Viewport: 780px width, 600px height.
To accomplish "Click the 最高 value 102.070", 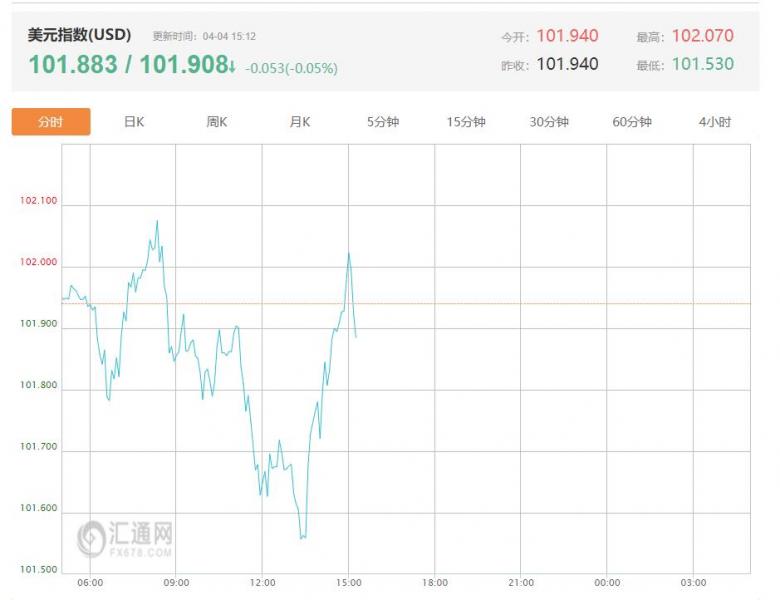I will [x=702, y=36].
